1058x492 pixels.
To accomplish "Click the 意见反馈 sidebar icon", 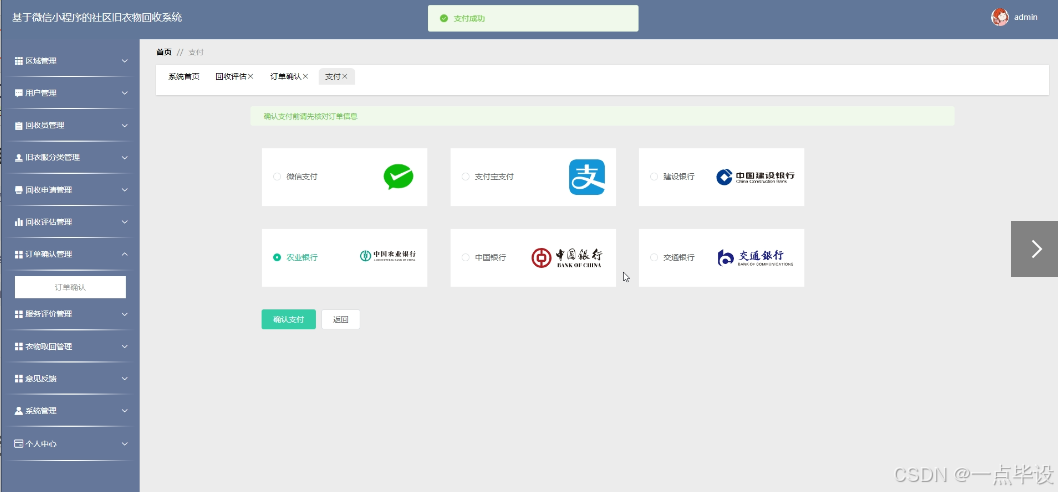I will (19, 379).
